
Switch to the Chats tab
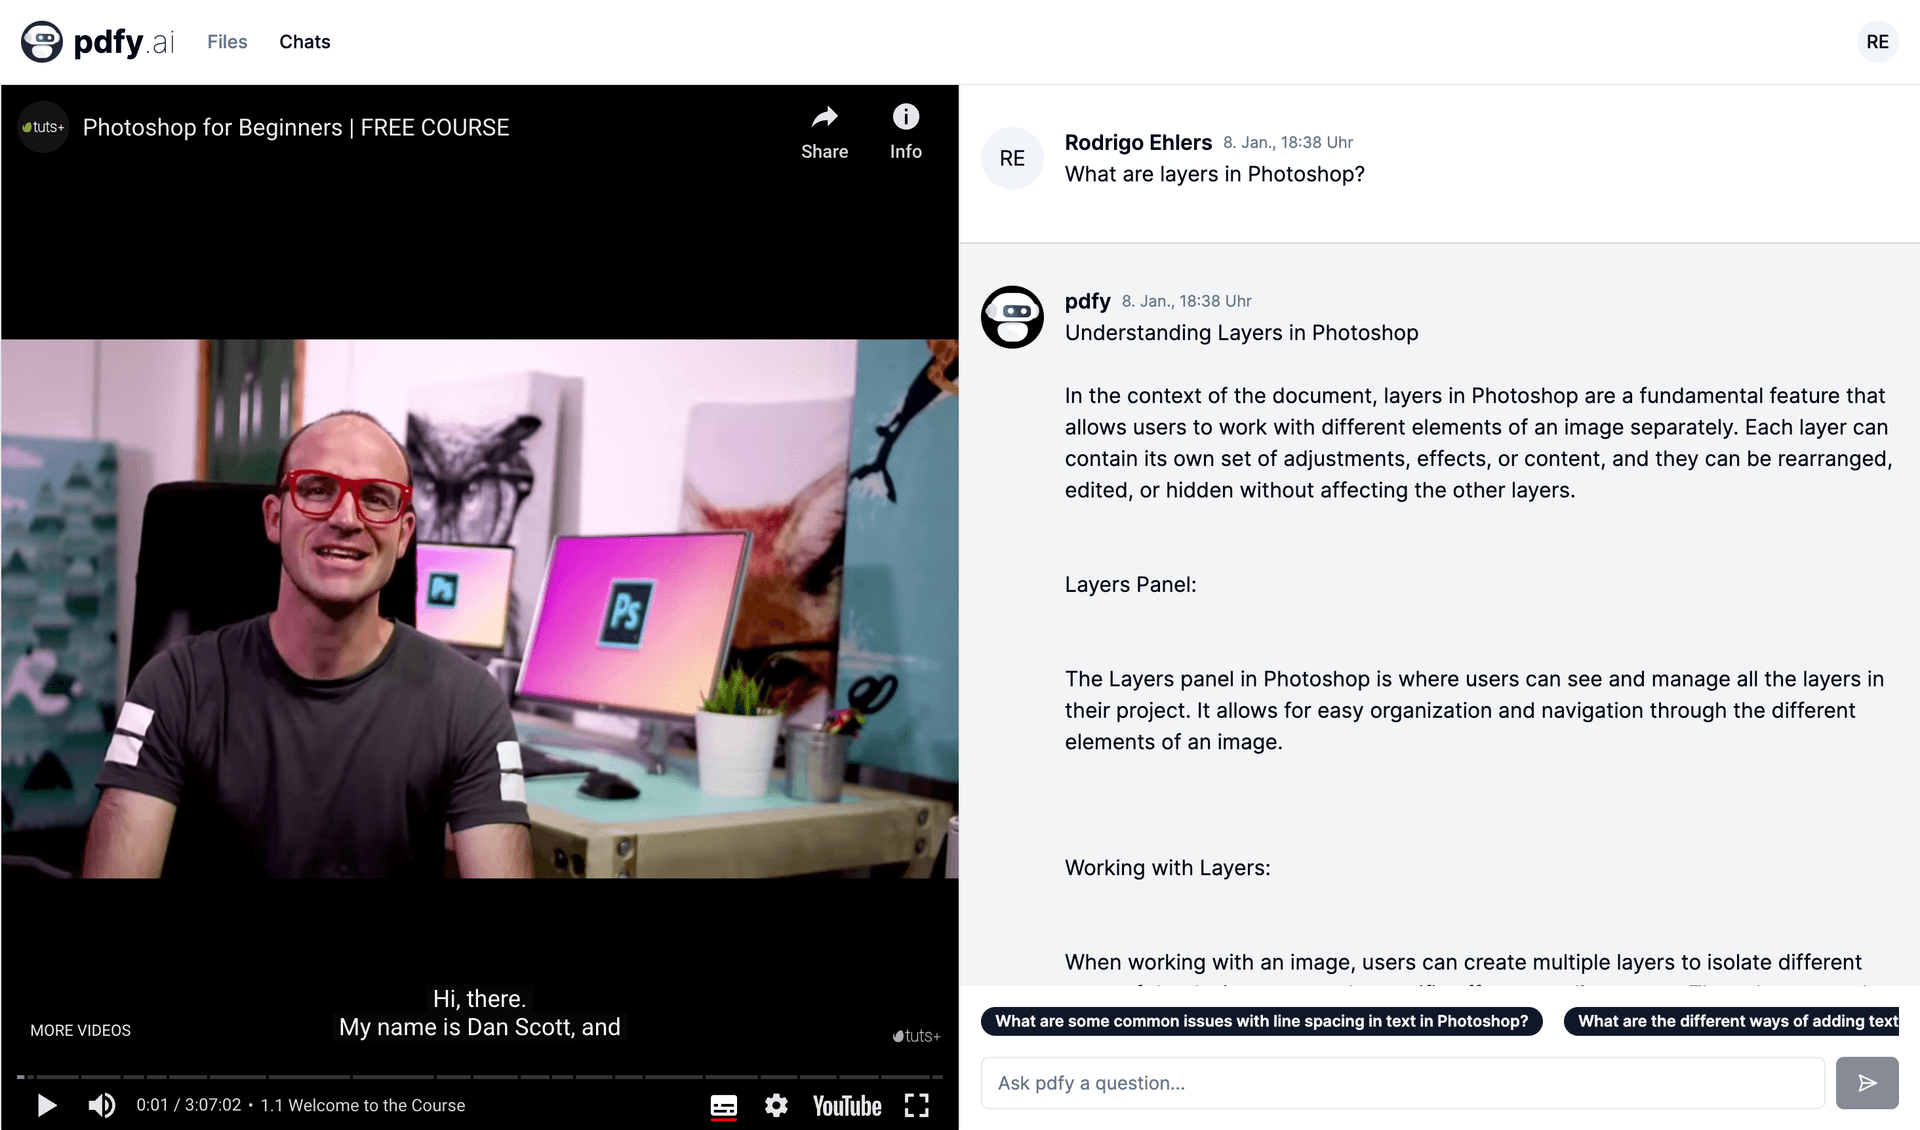(x=304, y=41)
